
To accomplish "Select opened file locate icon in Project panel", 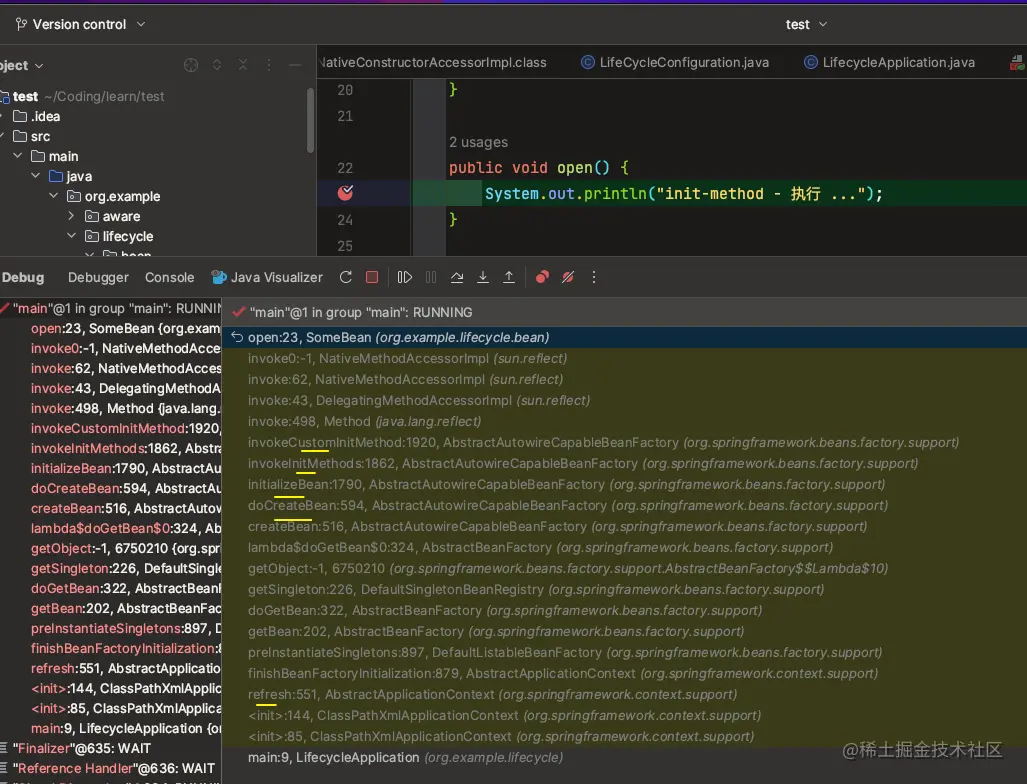I will point(191,65).
